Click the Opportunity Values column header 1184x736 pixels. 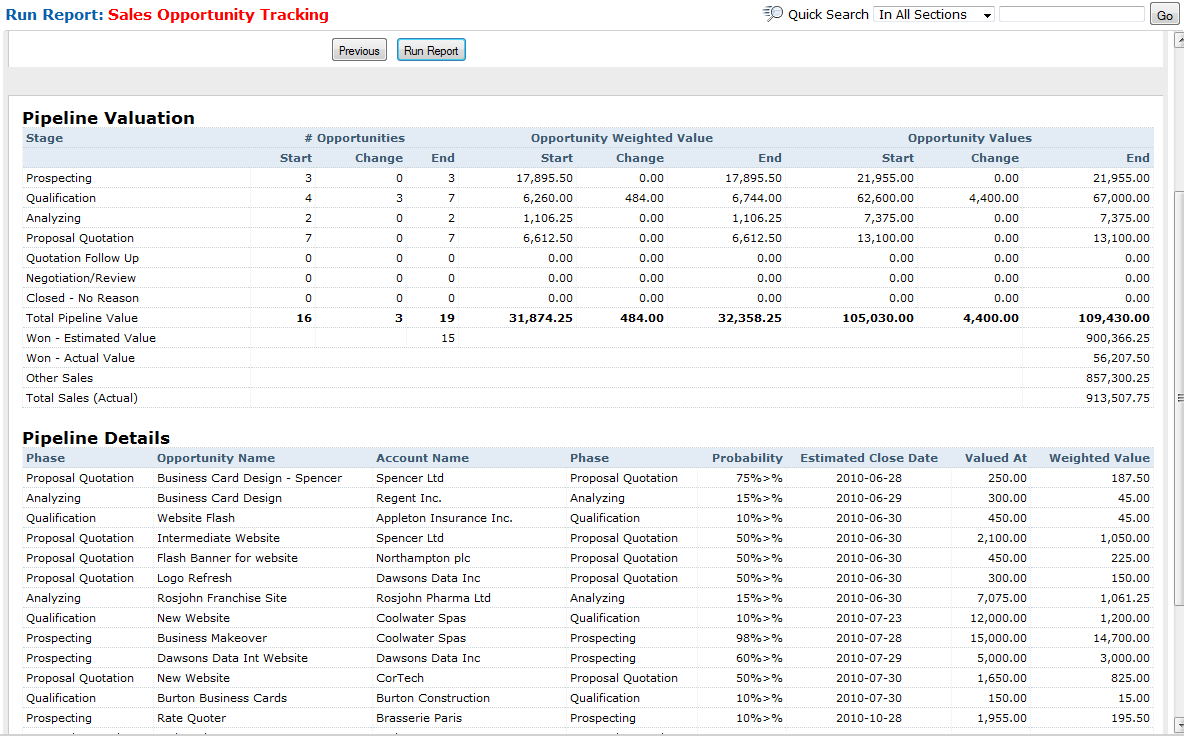coord(970,138)
